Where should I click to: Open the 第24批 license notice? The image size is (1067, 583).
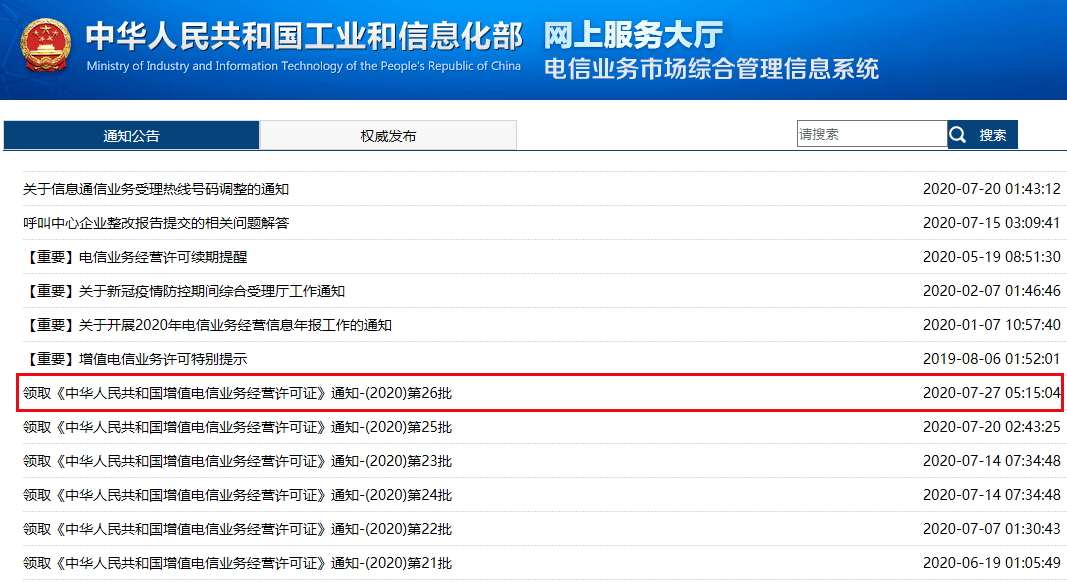(237, 495)
